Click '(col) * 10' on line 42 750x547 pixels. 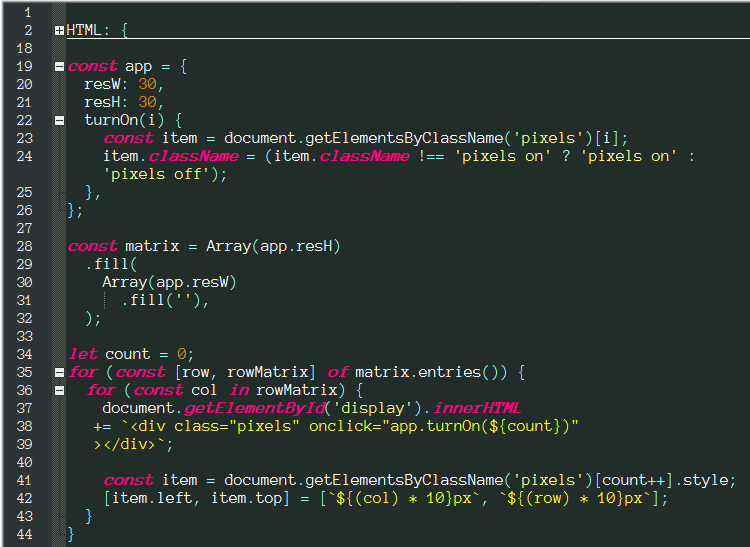pos(403,499)
